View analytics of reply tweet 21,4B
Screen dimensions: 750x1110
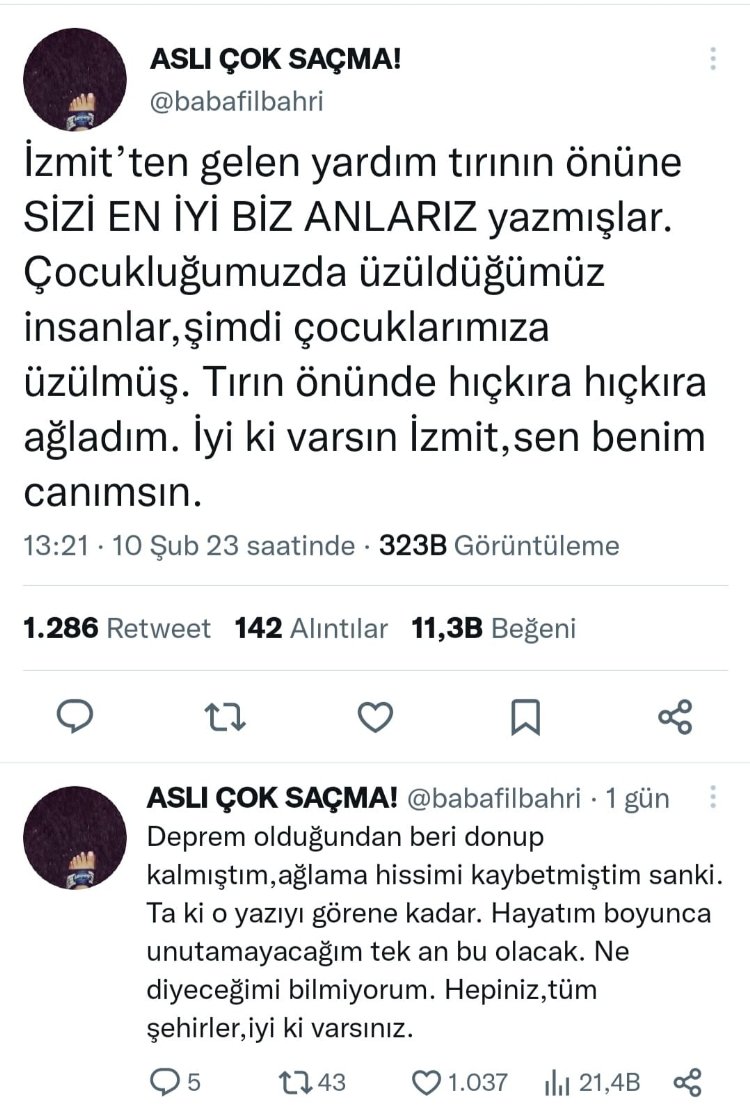592,1082
